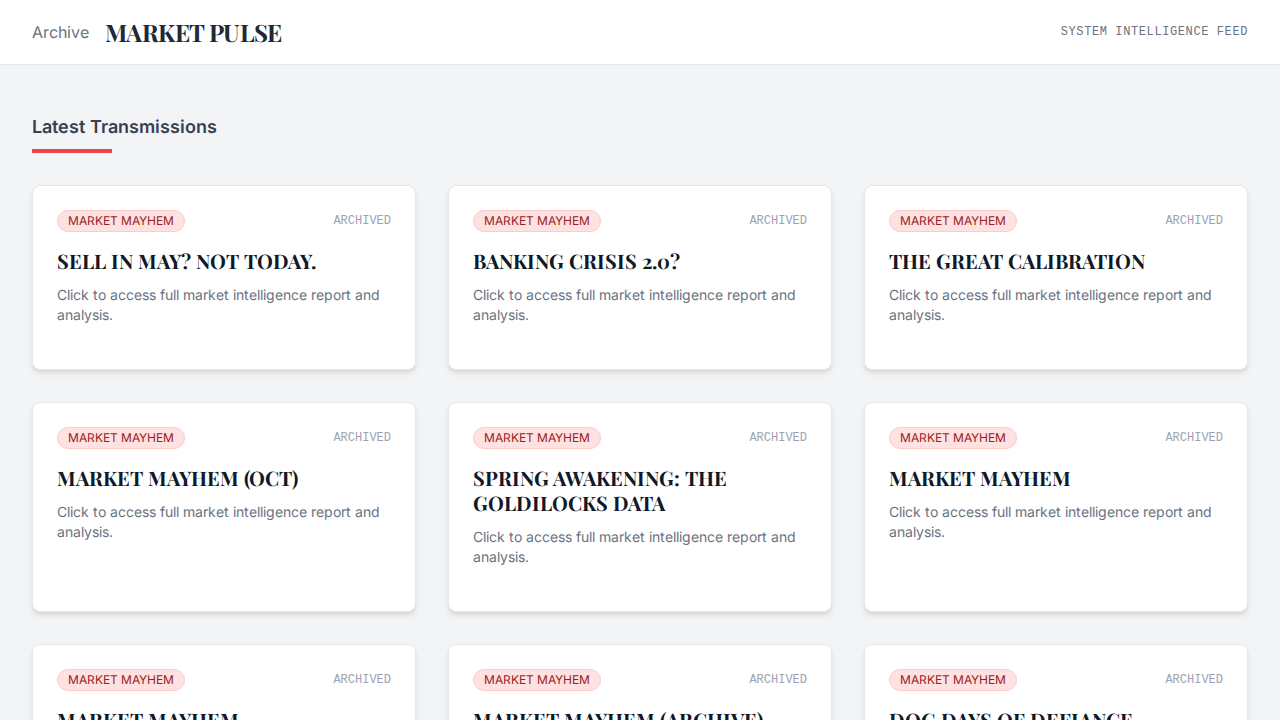Open the MARKET MAYHEM title below The Great Calibration
1280x720 pixels.
click(x=979, y=479)
